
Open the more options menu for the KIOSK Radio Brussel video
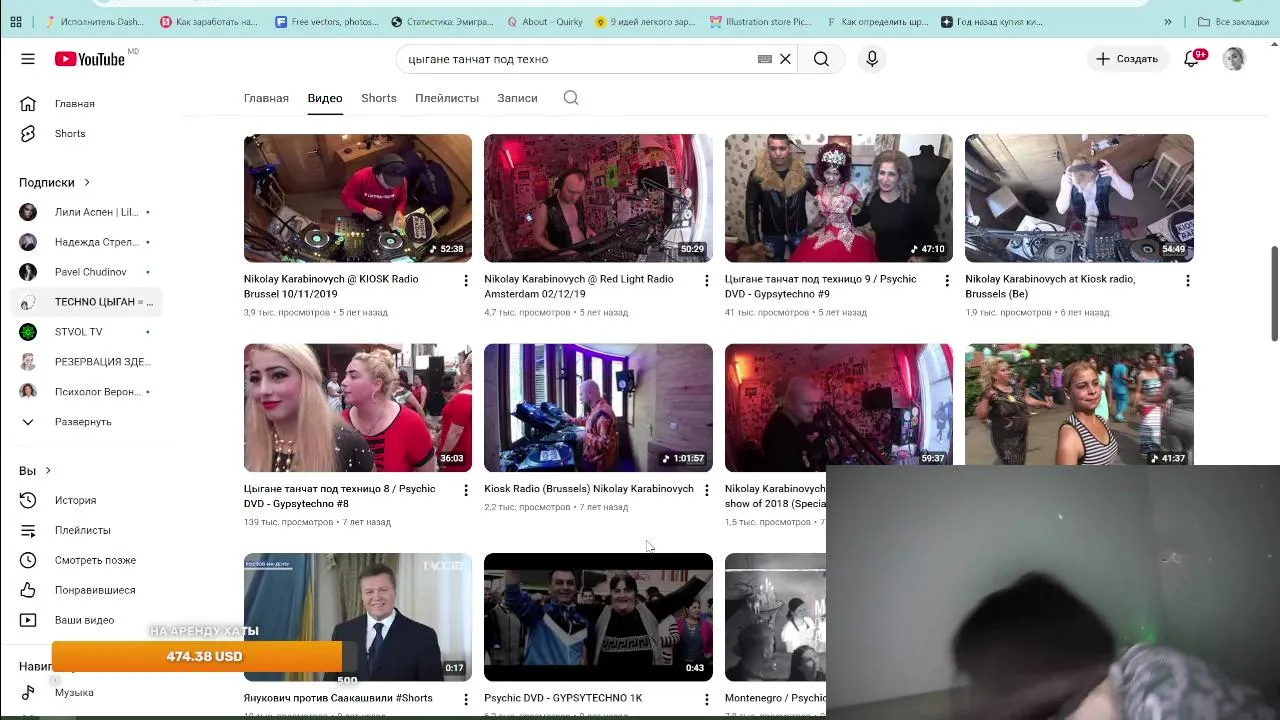point(465,281)
